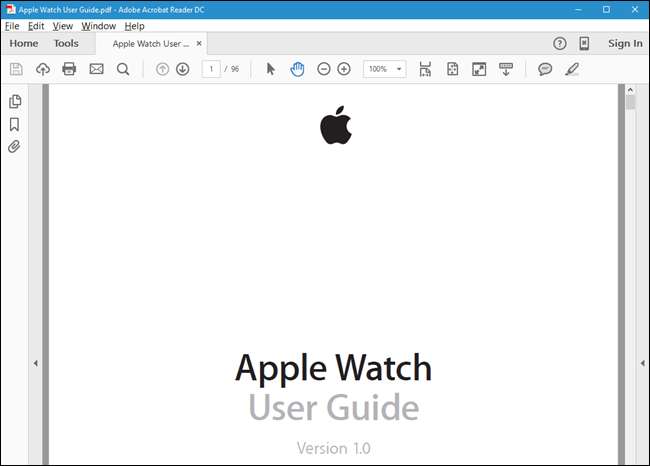Select the highlight text pen tool
This screenshot has height=466, width=650.
(572, 69)
